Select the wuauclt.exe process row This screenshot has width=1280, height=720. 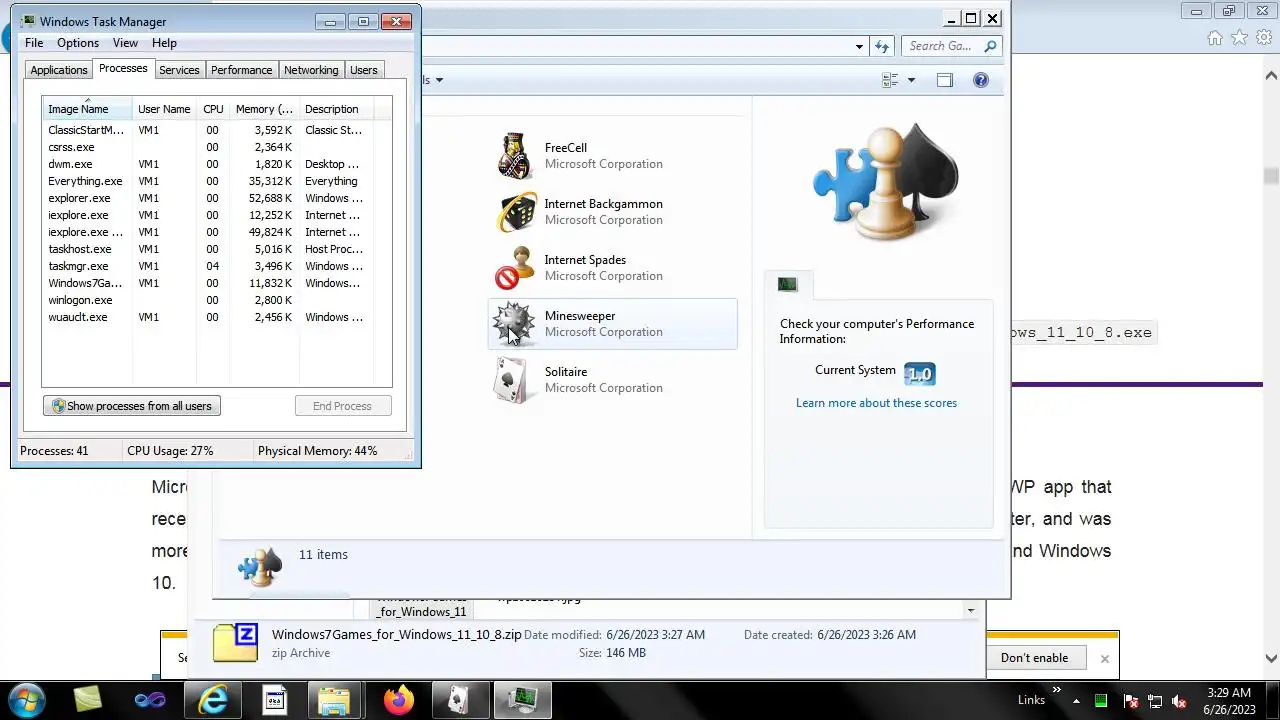click(216, 317)
